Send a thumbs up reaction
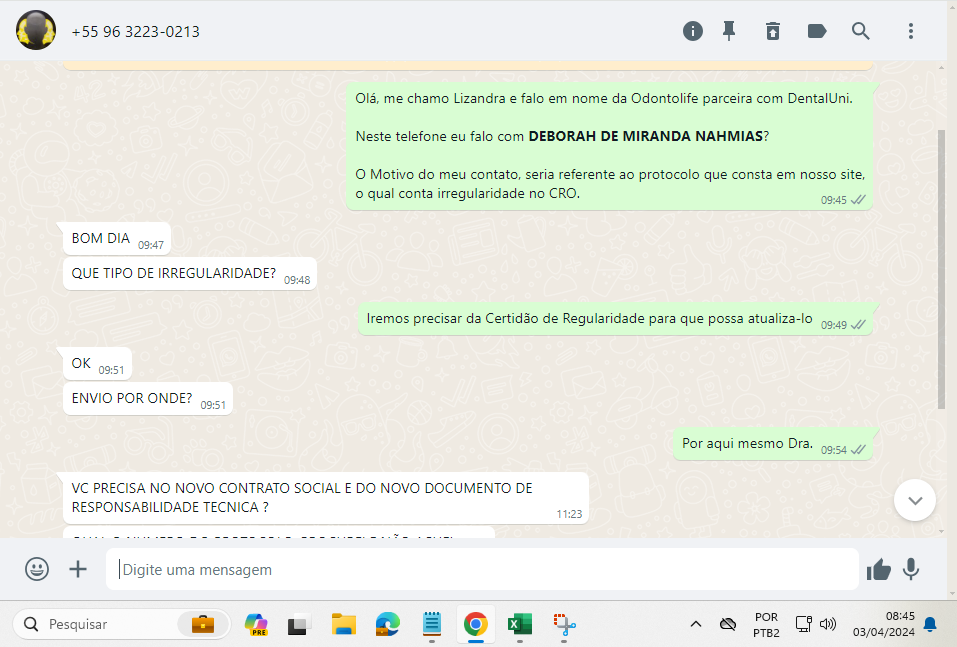The height and width of the screenshot is (647, 957). click(x=879, y=569)
